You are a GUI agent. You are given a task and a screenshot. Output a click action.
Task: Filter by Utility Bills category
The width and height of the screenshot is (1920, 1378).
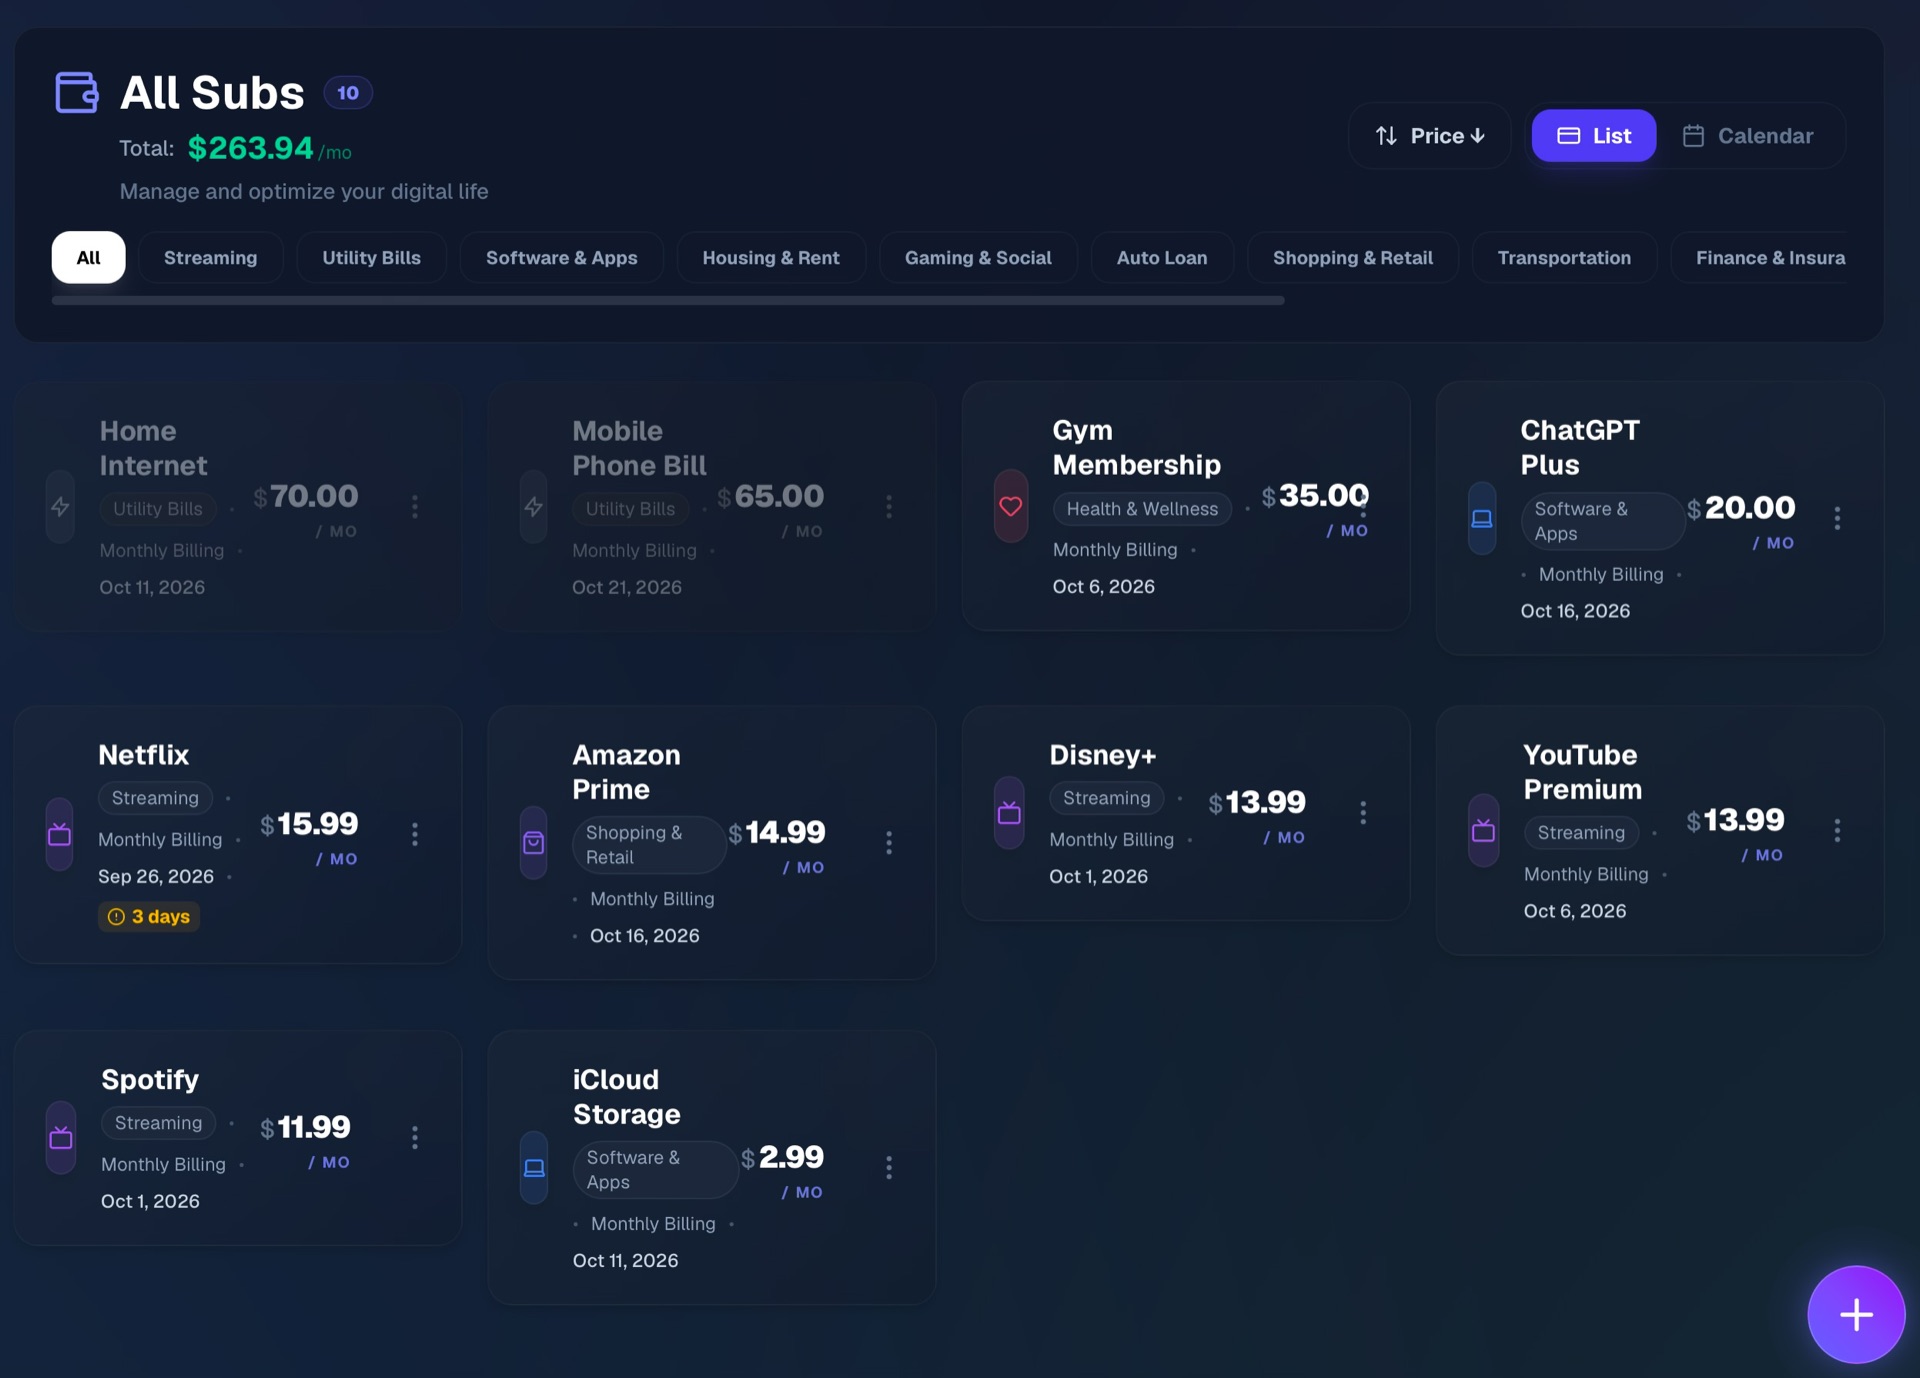coord(371,258)
